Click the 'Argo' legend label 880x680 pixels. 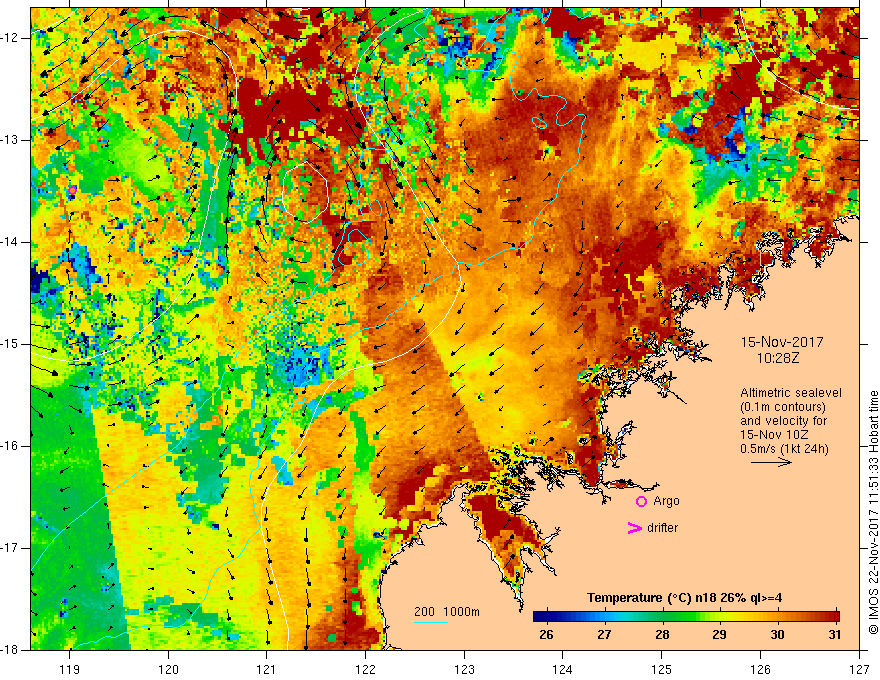666,501
